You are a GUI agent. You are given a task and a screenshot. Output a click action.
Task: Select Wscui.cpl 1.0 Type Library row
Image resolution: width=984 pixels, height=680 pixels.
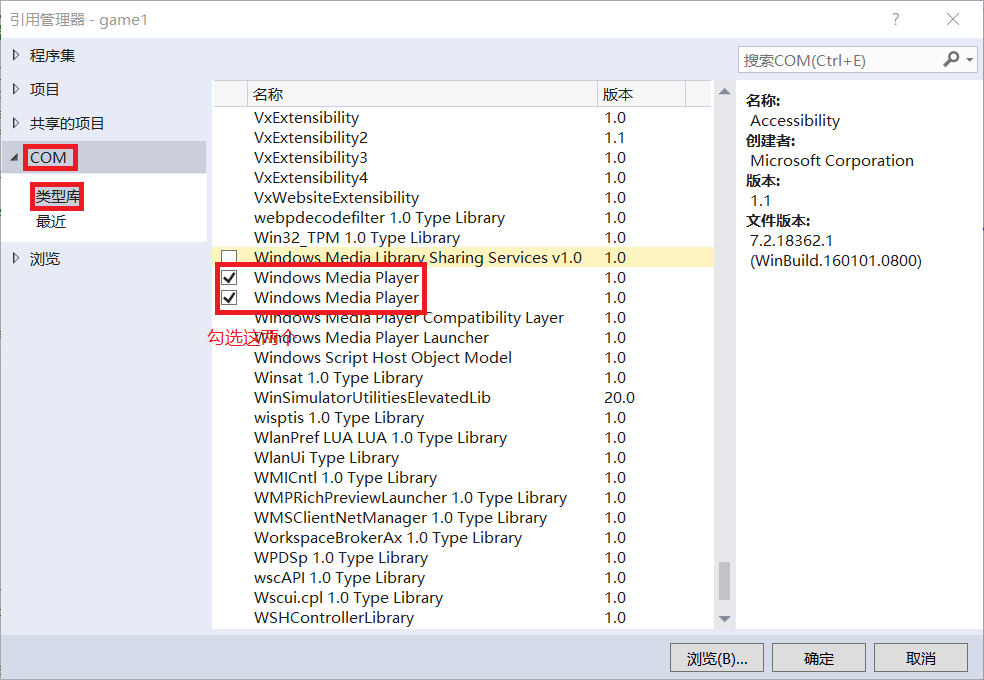coord(463,598)
